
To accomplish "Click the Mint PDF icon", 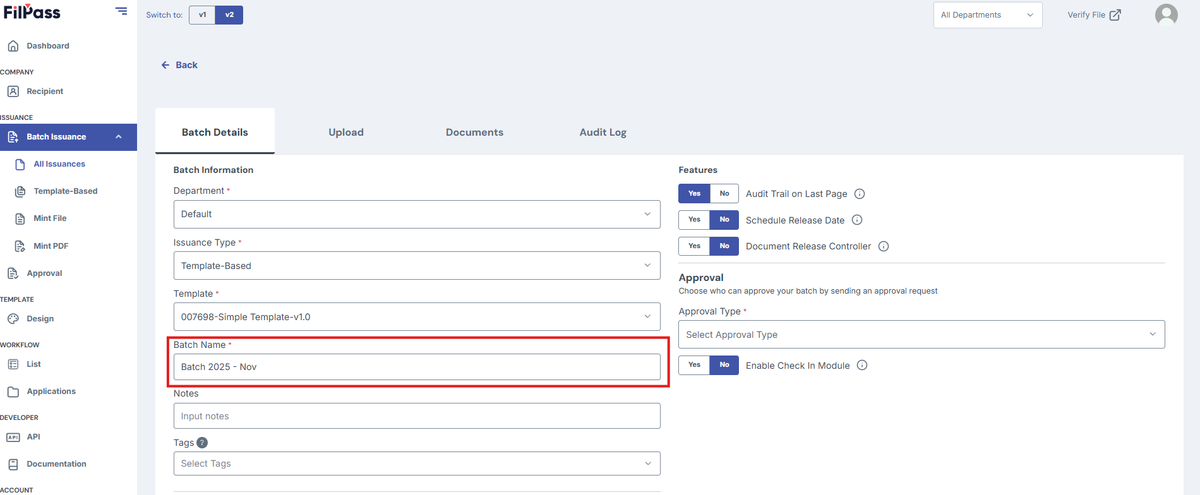I will [20, 245].
